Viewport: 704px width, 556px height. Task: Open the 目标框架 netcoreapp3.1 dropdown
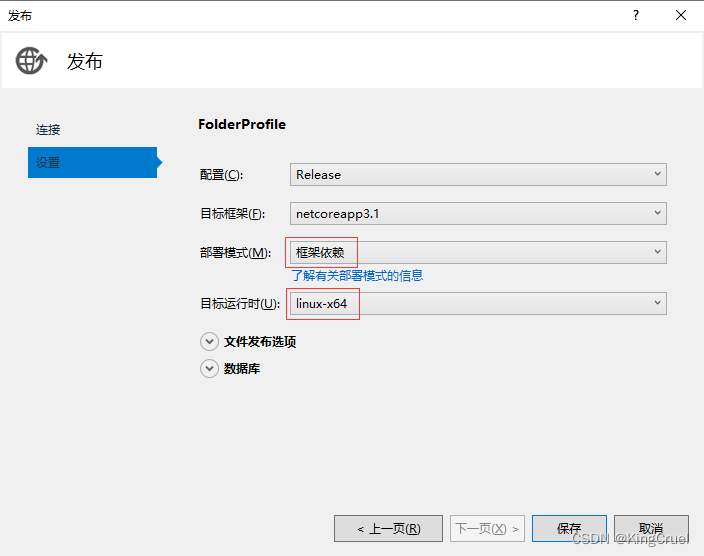tap(478, 213)
